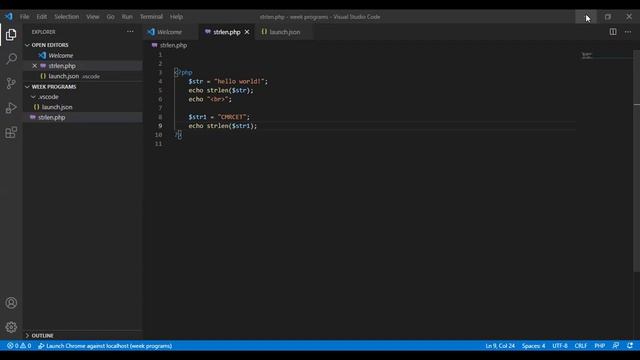Open the Manage gear icon
The height and width of the screenshot is (360, 640).
pos(11,327)
